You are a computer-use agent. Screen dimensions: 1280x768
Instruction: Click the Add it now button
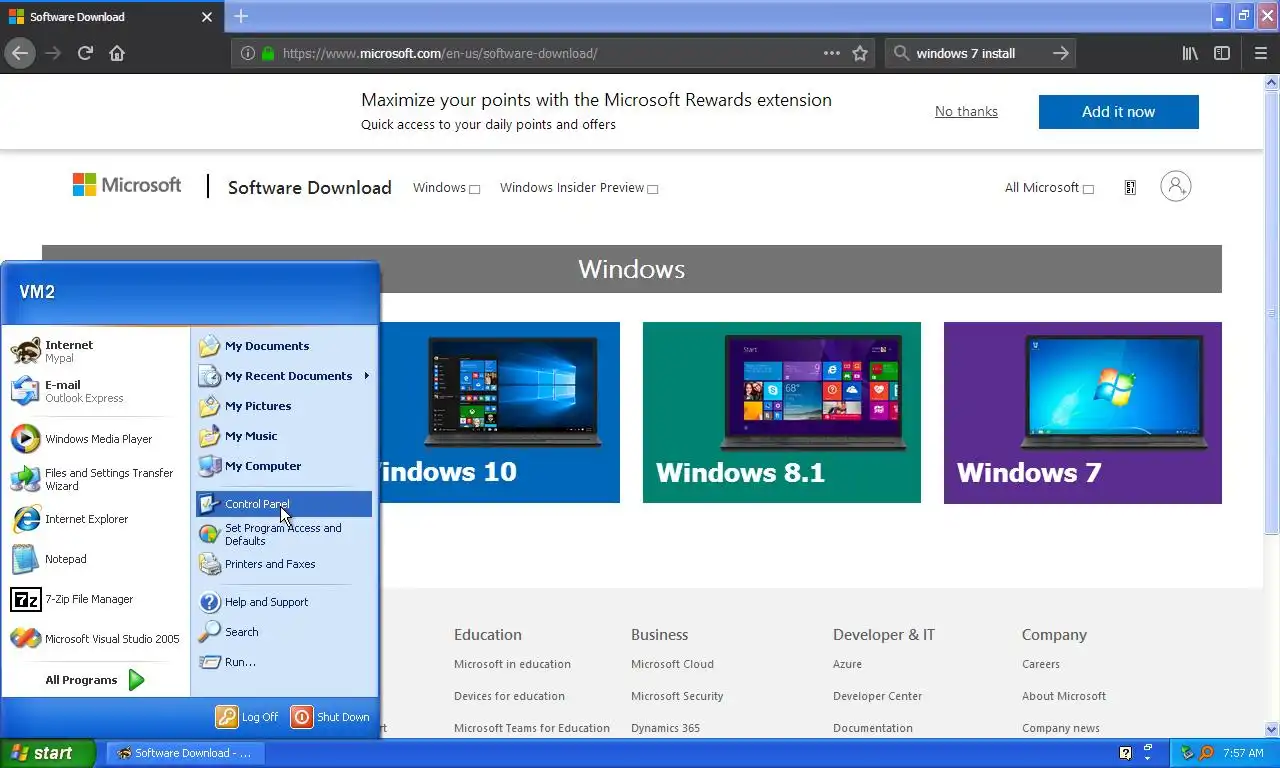click(x=1118, y=112)
